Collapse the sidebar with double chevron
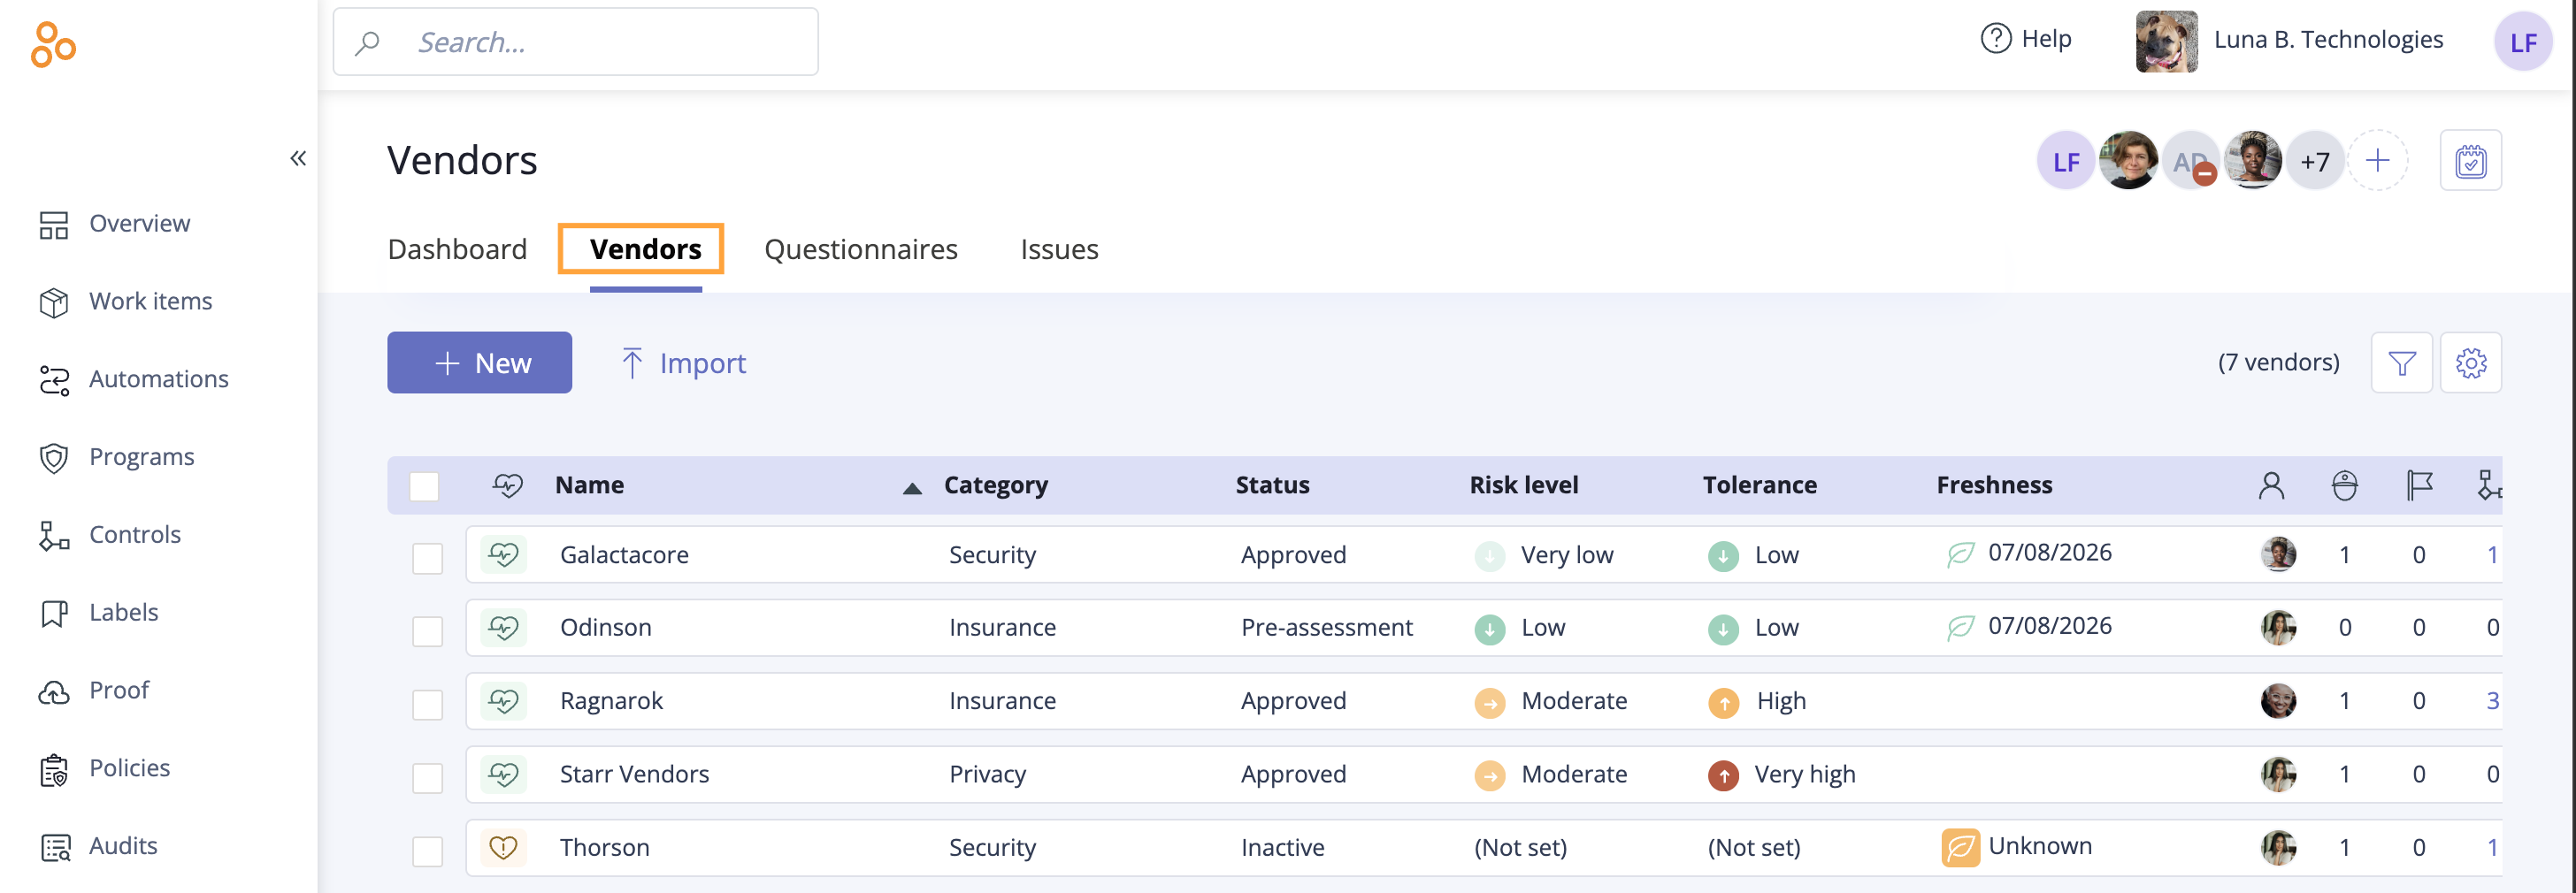Screen dimensions: 2576x893 click(x=298, y=158)
